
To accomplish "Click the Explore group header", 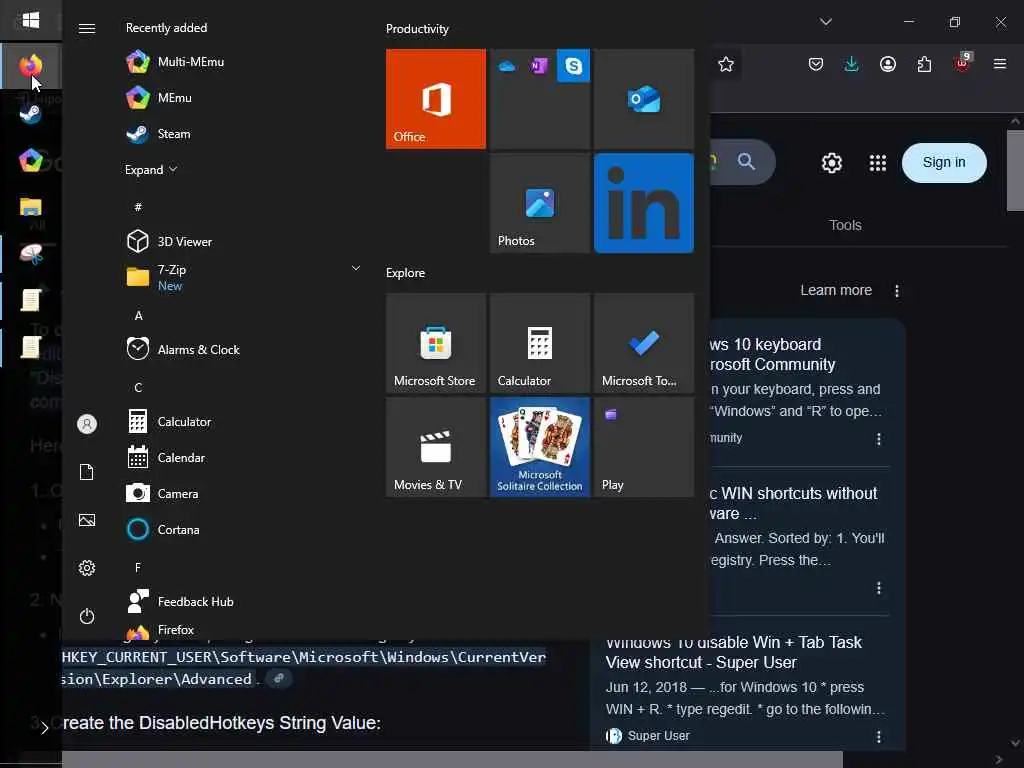I will 405,273.
